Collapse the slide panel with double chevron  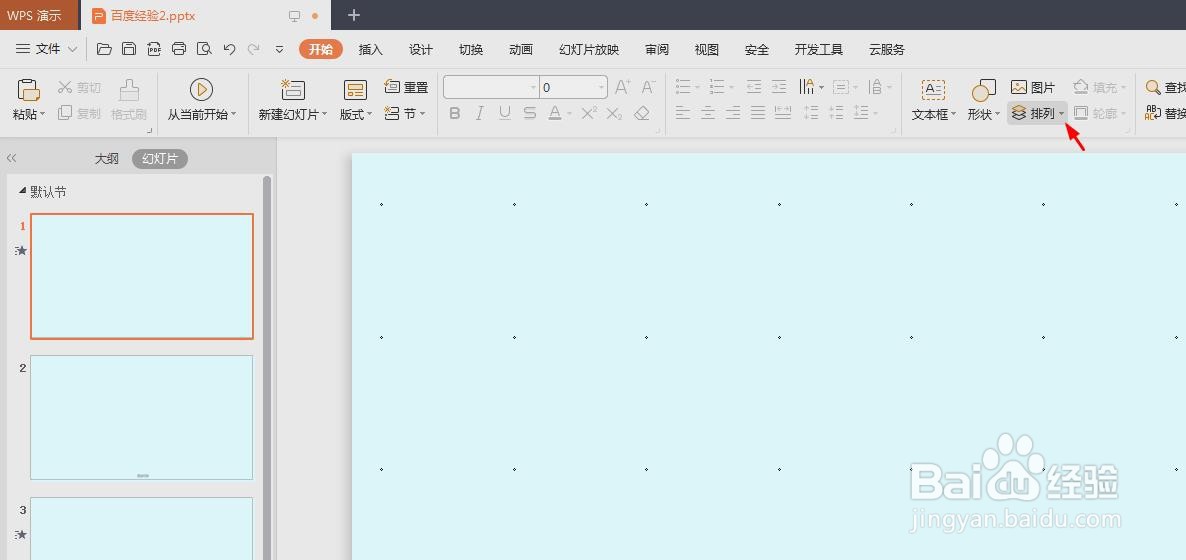click(x=11, y=158)
